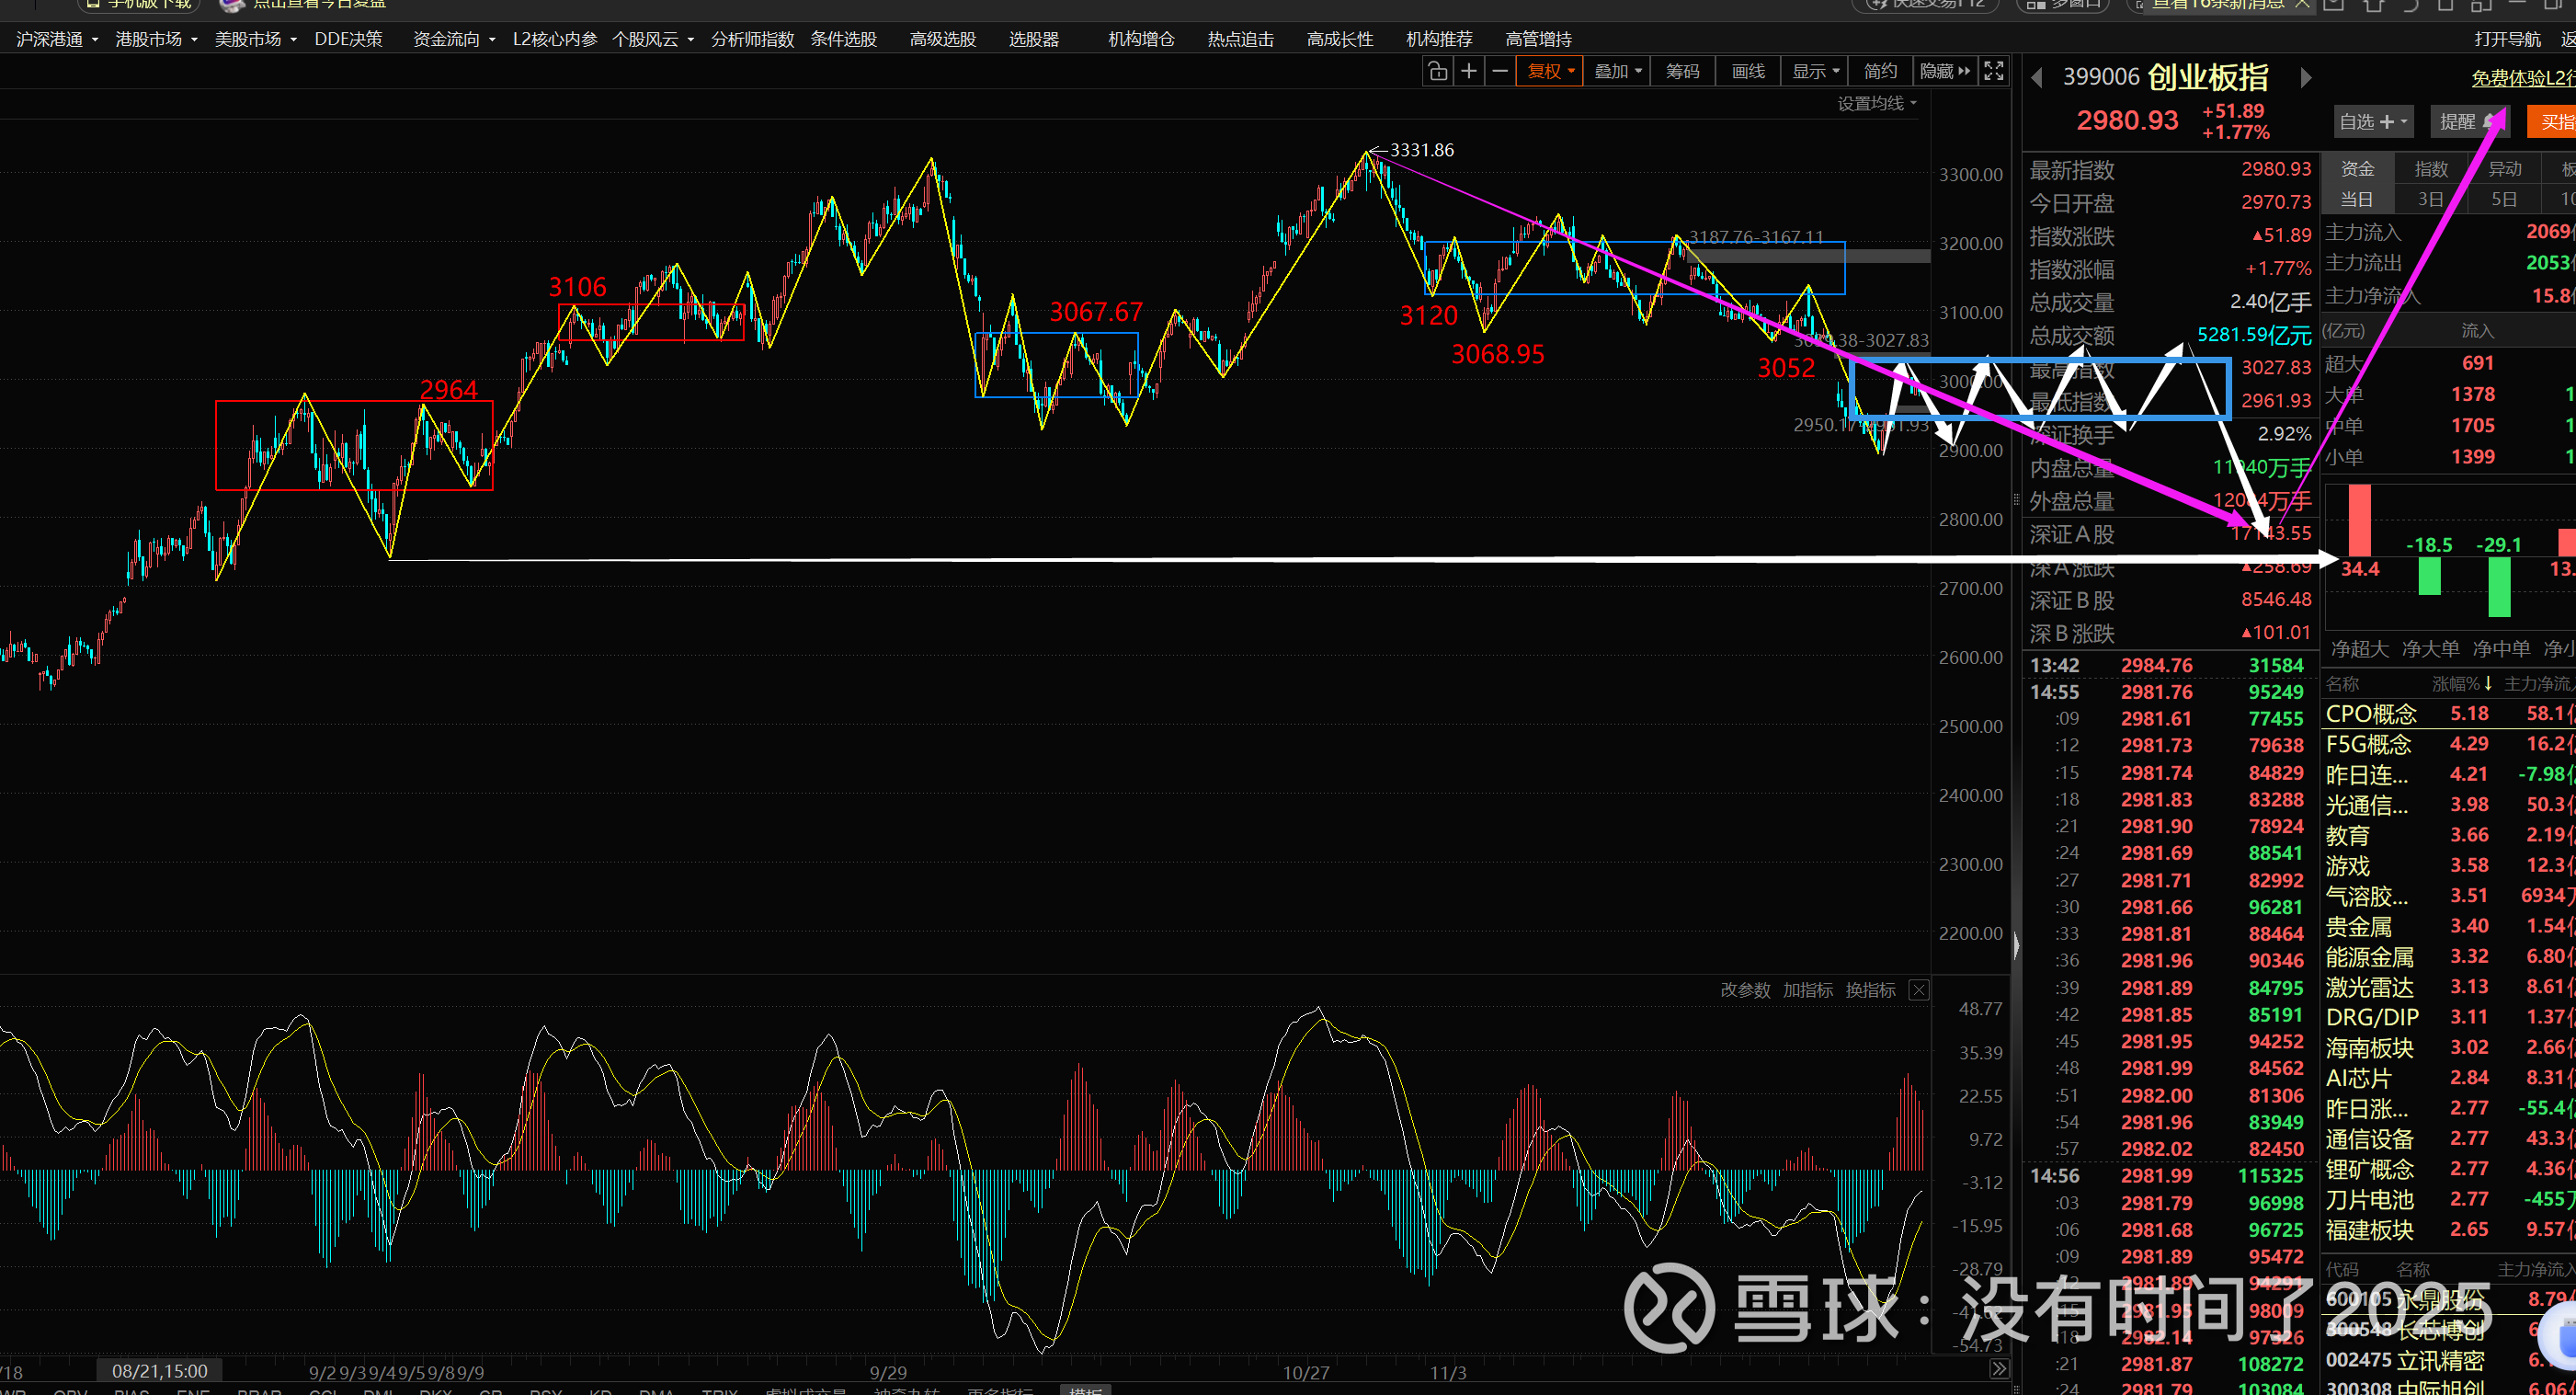Zoom in chart with plus icon
The height and width of the screenshot is (1395, 2576).
coord(1469,71)
